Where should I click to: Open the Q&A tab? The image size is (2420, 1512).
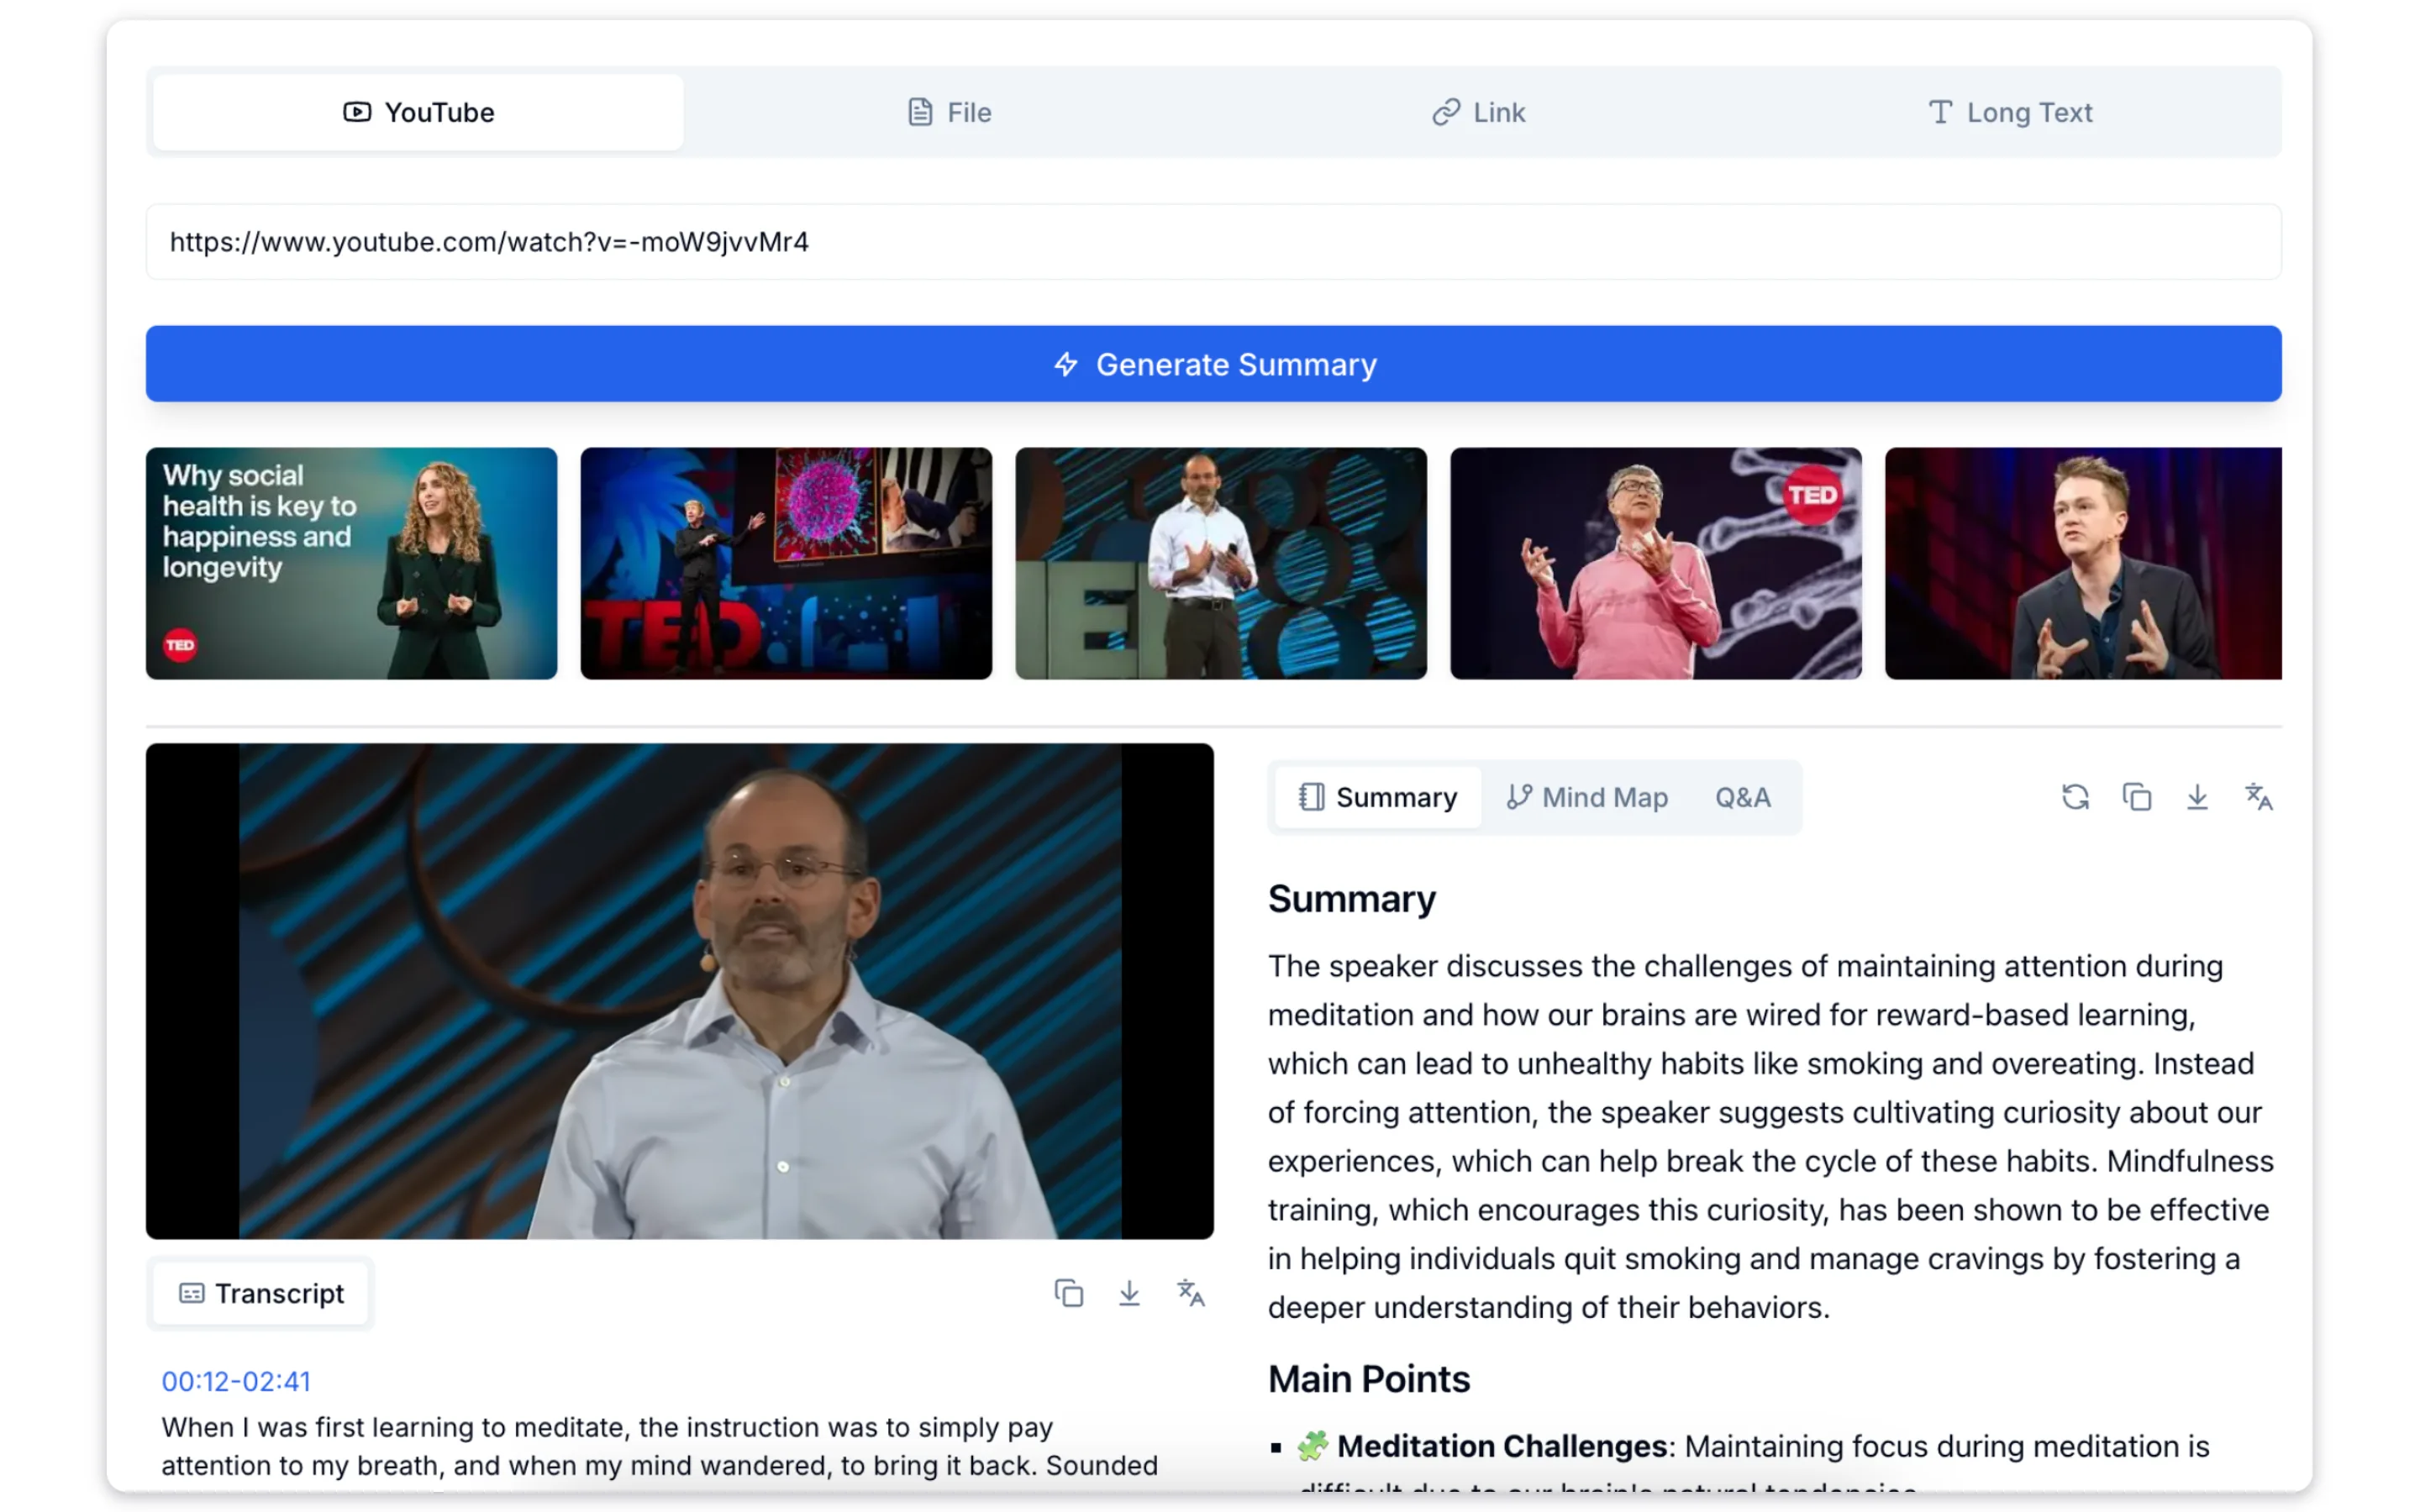click(1742, 797)
